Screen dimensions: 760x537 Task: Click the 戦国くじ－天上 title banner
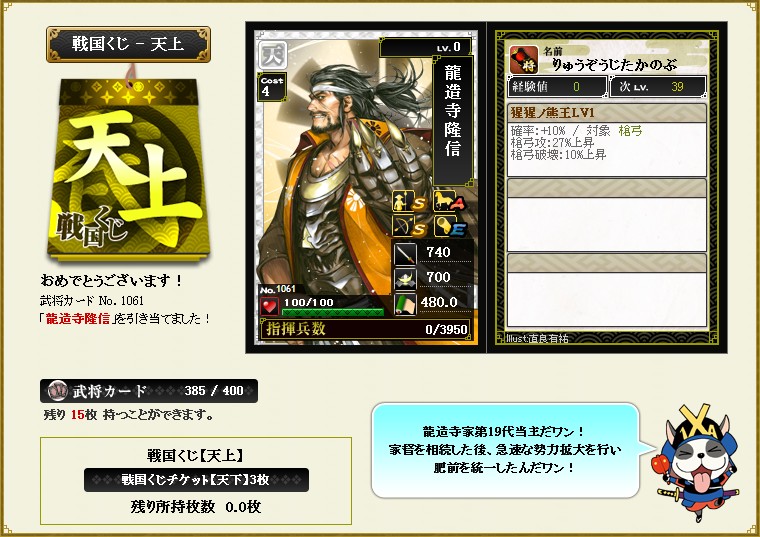tap(128, 44)
